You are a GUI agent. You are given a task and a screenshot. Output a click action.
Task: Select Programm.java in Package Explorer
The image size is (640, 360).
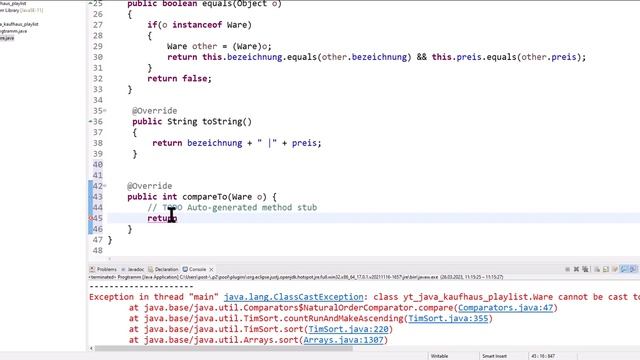(x=13, y=31)
